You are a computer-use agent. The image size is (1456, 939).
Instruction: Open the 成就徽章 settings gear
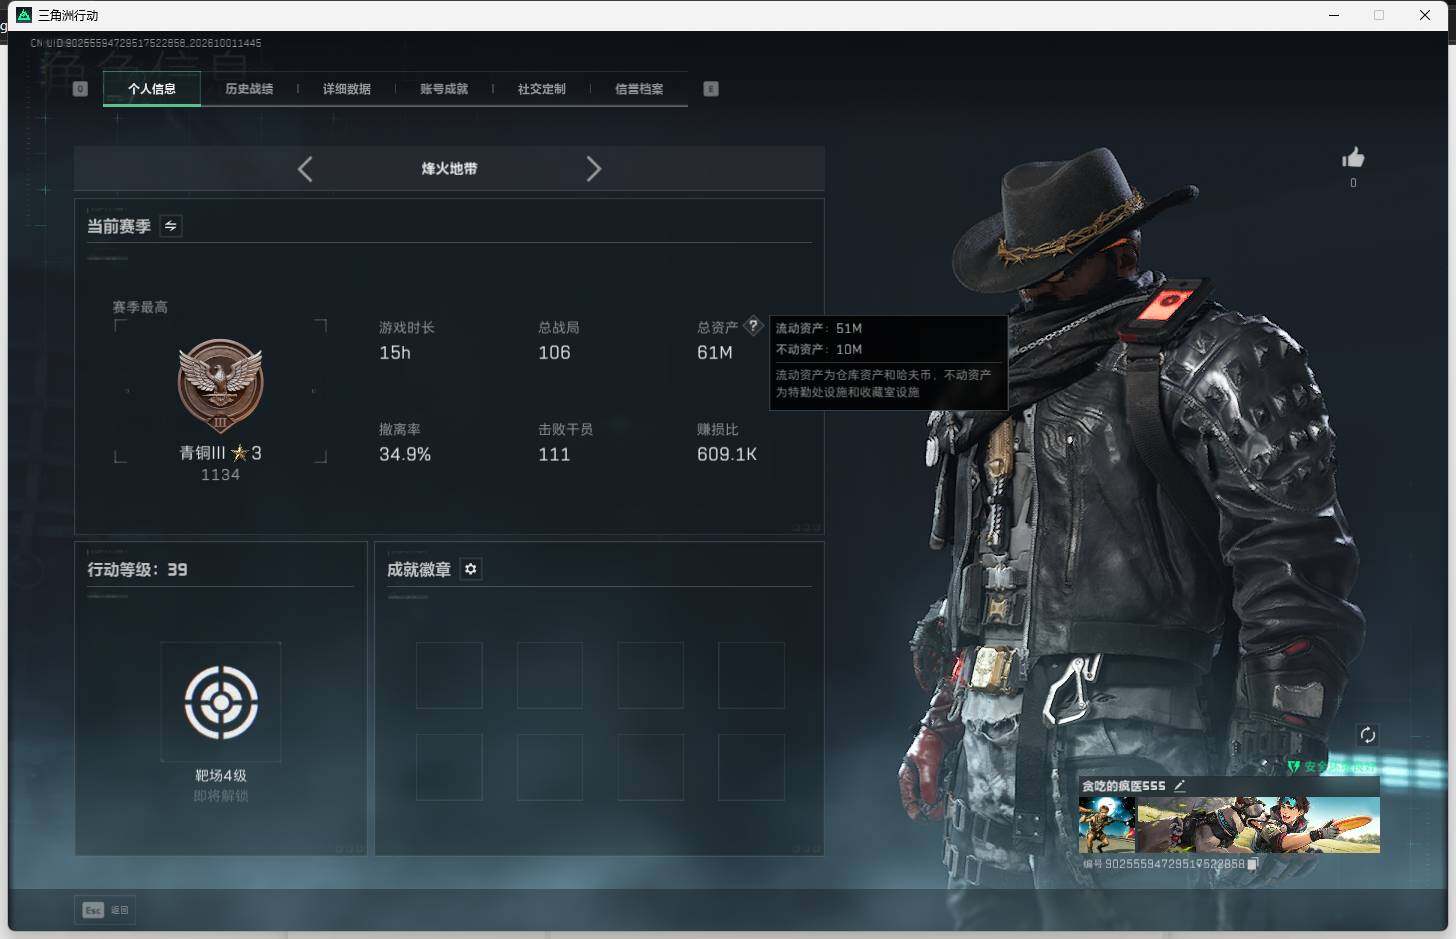pyautogui.click(x=471, y=569)
